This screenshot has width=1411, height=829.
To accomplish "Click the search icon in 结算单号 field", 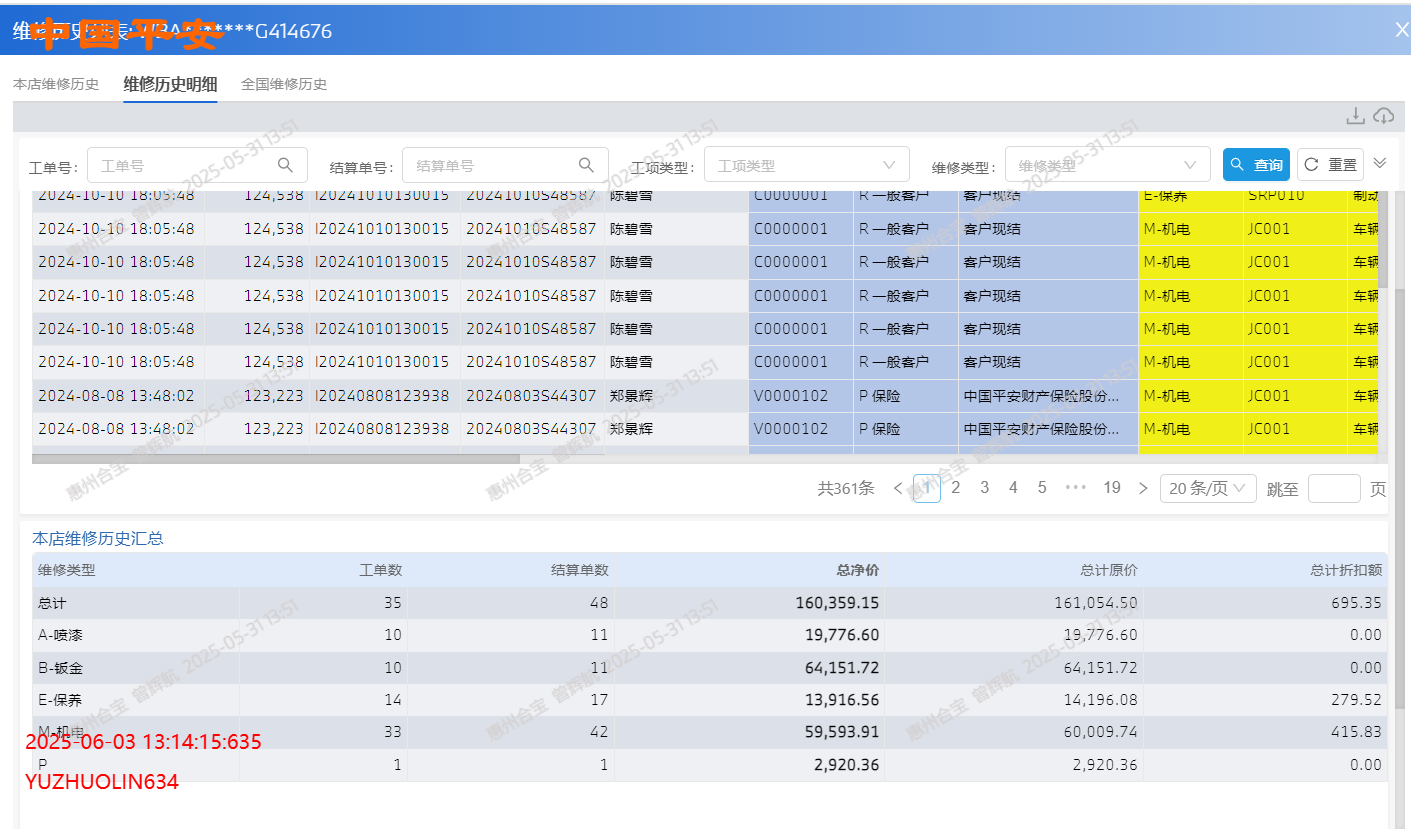I will 586,165.
